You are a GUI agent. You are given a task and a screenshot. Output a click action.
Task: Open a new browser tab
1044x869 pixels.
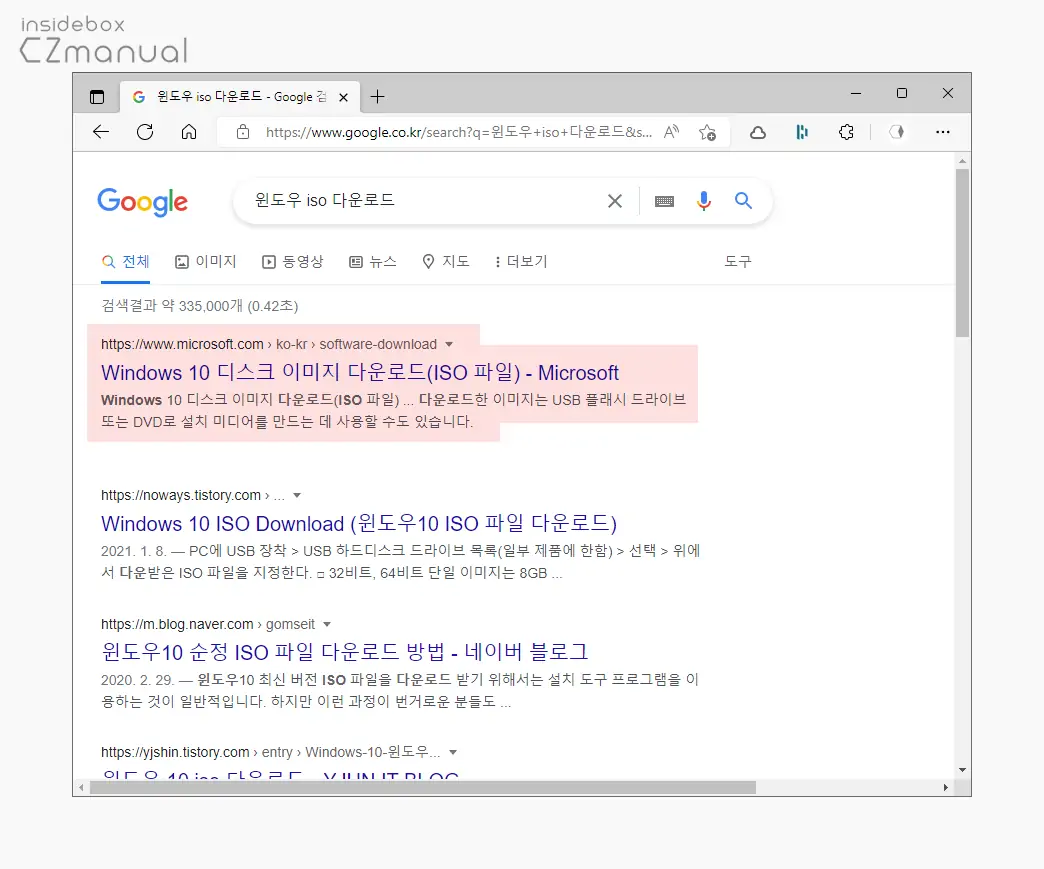coord(378,97)
